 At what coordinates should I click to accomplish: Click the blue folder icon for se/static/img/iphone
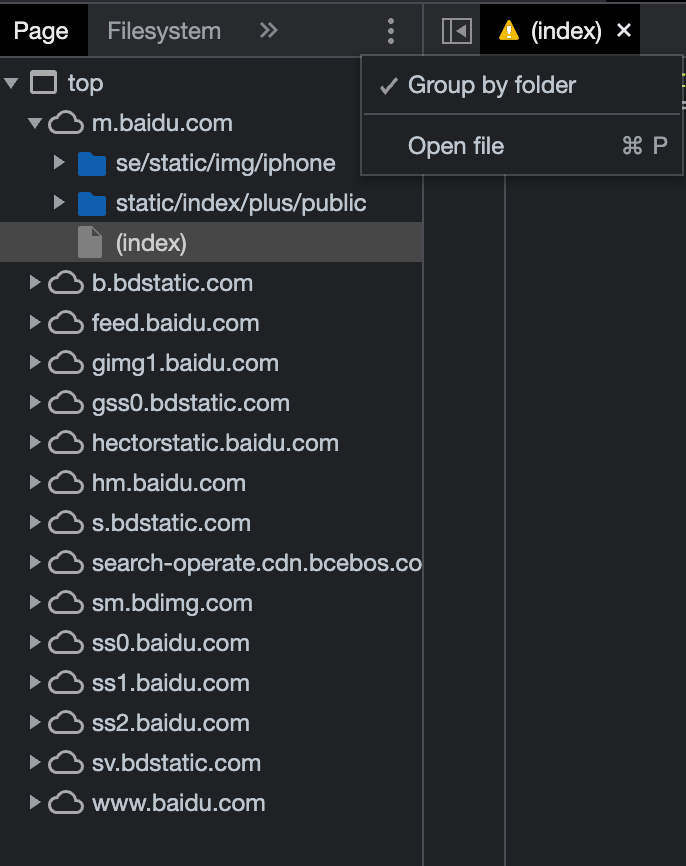pos(92,163)
